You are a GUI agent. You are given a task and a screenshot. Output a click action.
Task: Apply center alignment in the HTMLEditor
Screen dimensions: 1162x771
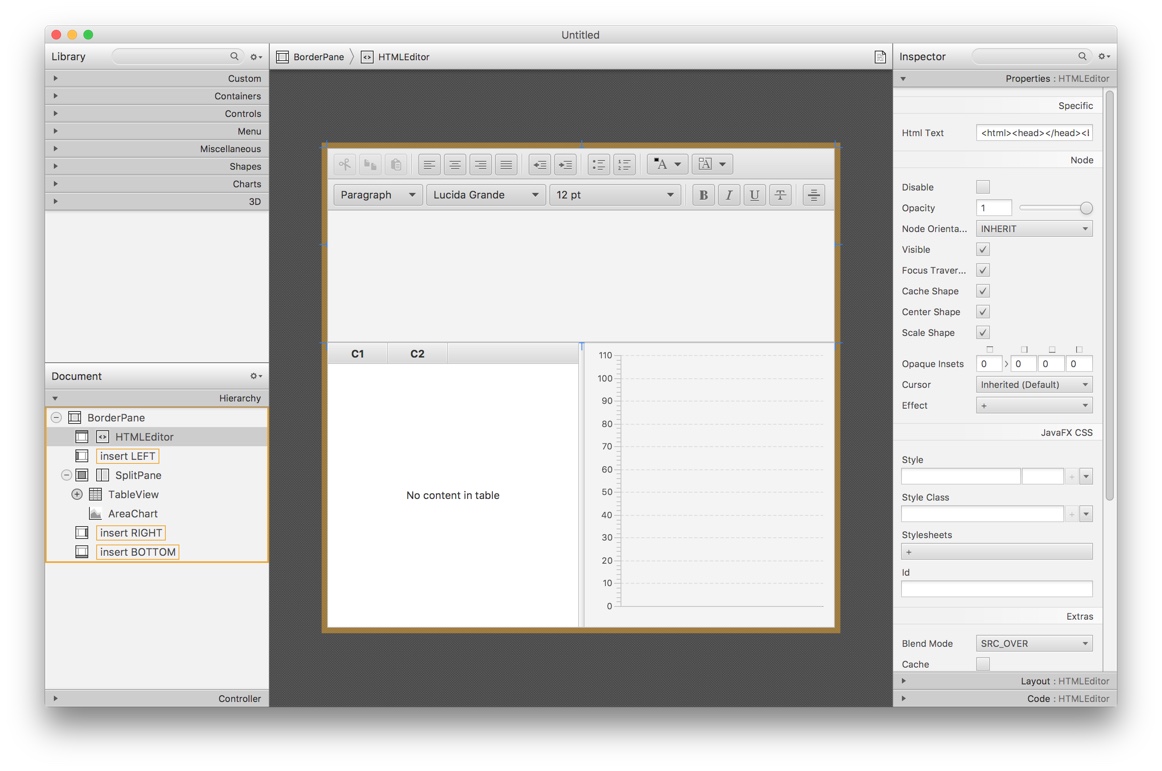pyautogui.click(x=453, y=163)
